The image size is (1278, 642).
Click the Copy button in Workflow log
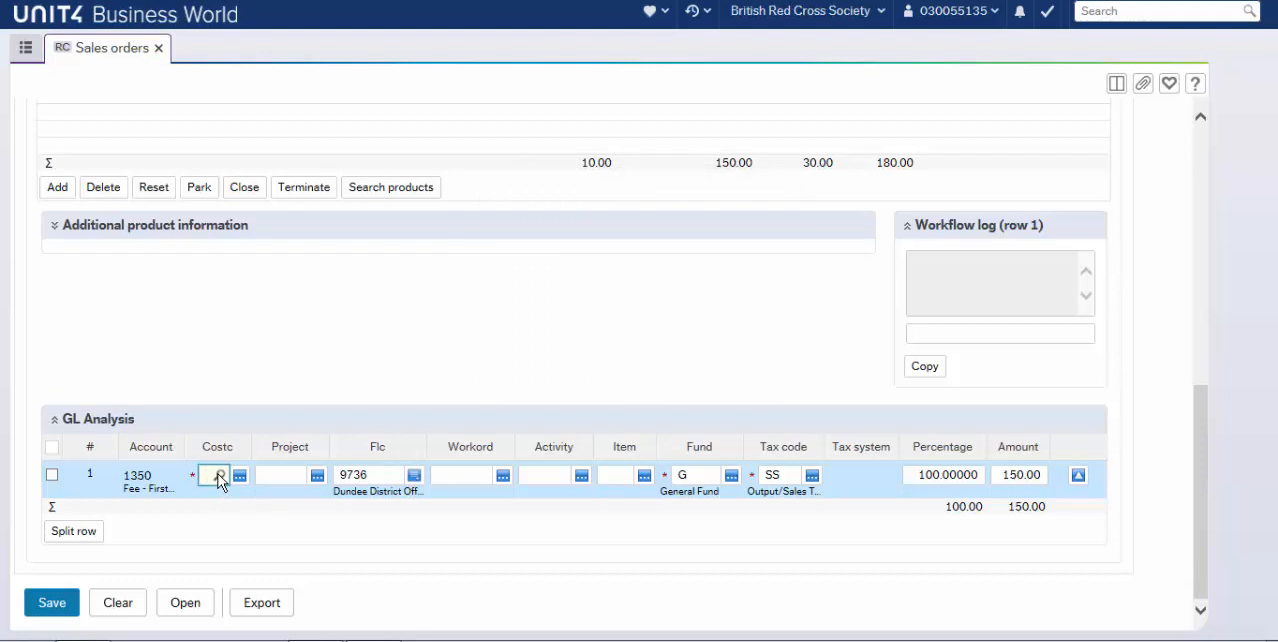tap(925, 366)
